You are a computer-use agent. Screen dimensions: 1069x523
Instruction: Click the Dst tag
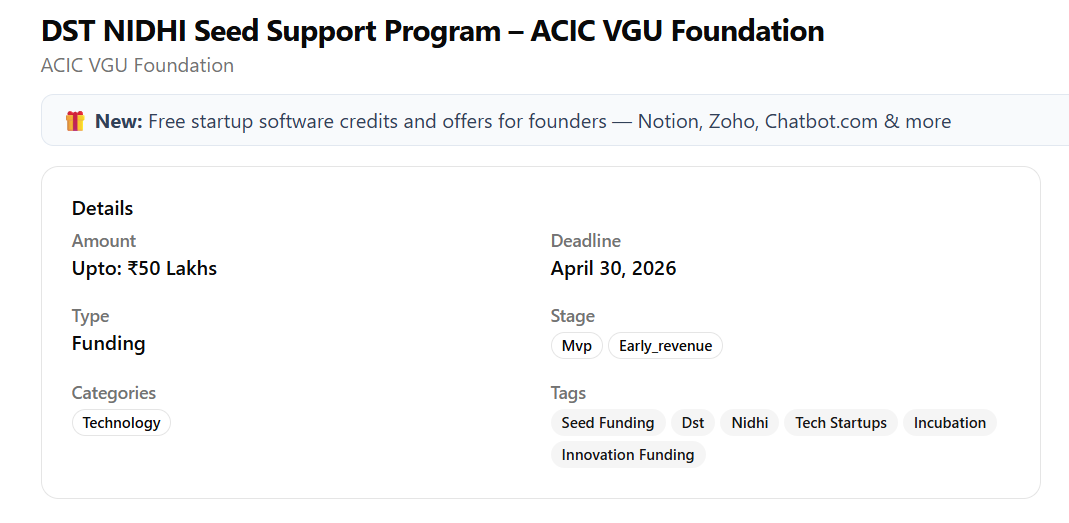[x=693, y=423]
